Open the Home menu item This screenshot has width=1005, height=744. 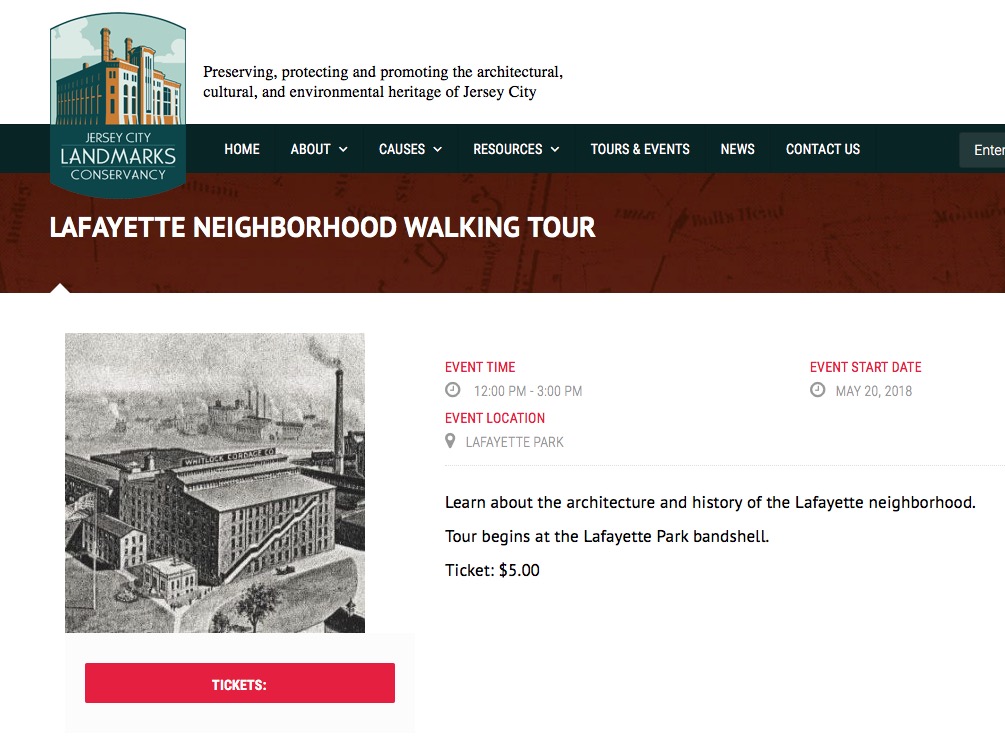242,149
